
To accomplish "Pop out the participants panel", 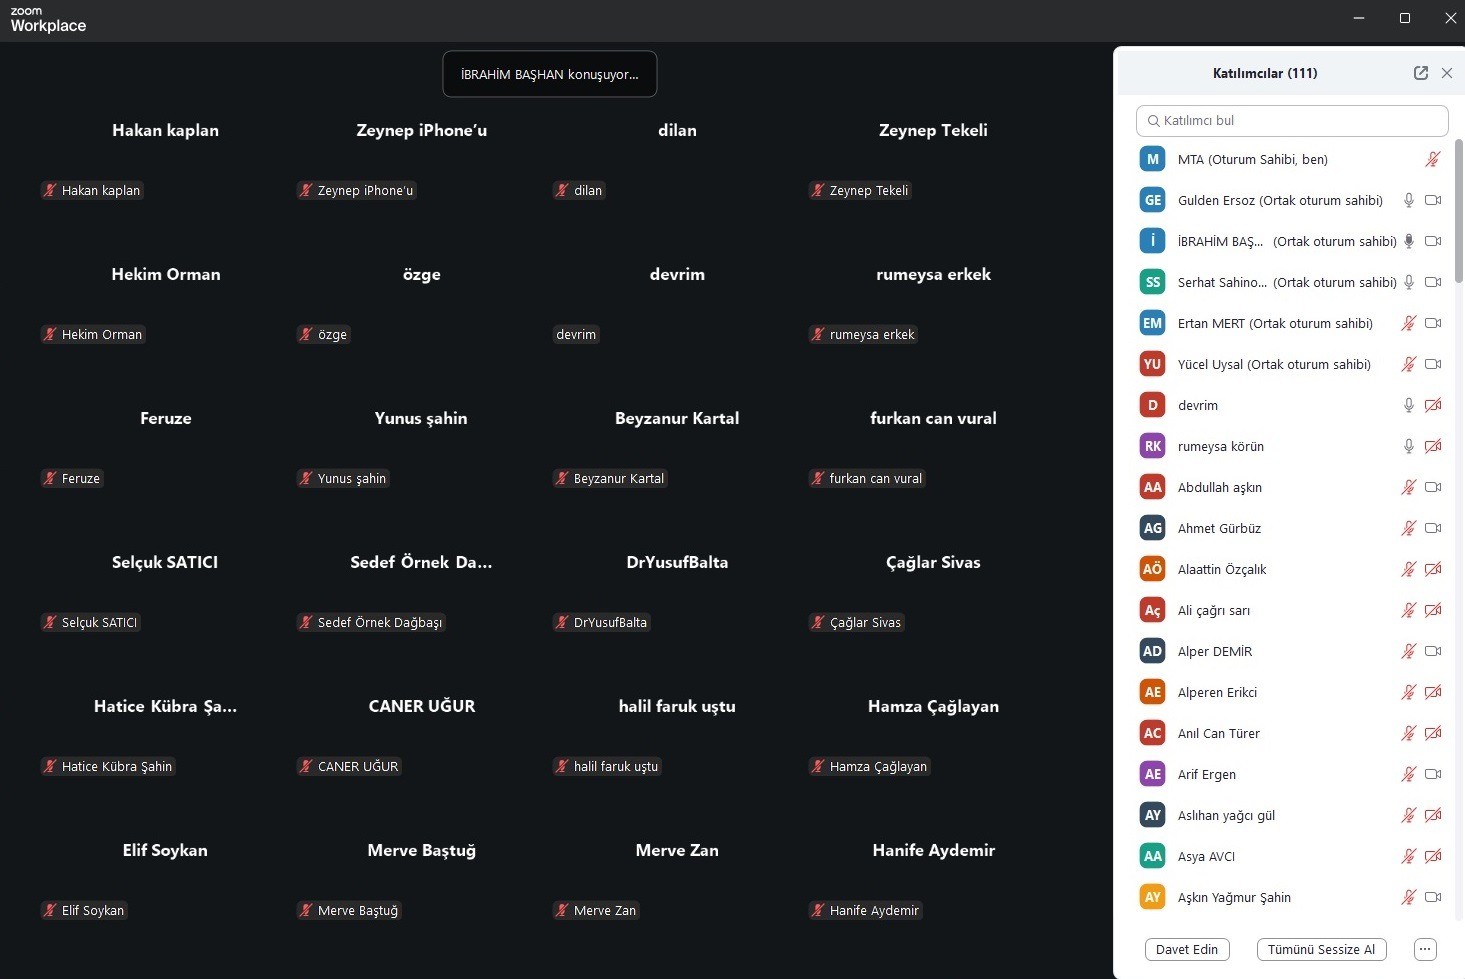I will tap(1420, 73).
